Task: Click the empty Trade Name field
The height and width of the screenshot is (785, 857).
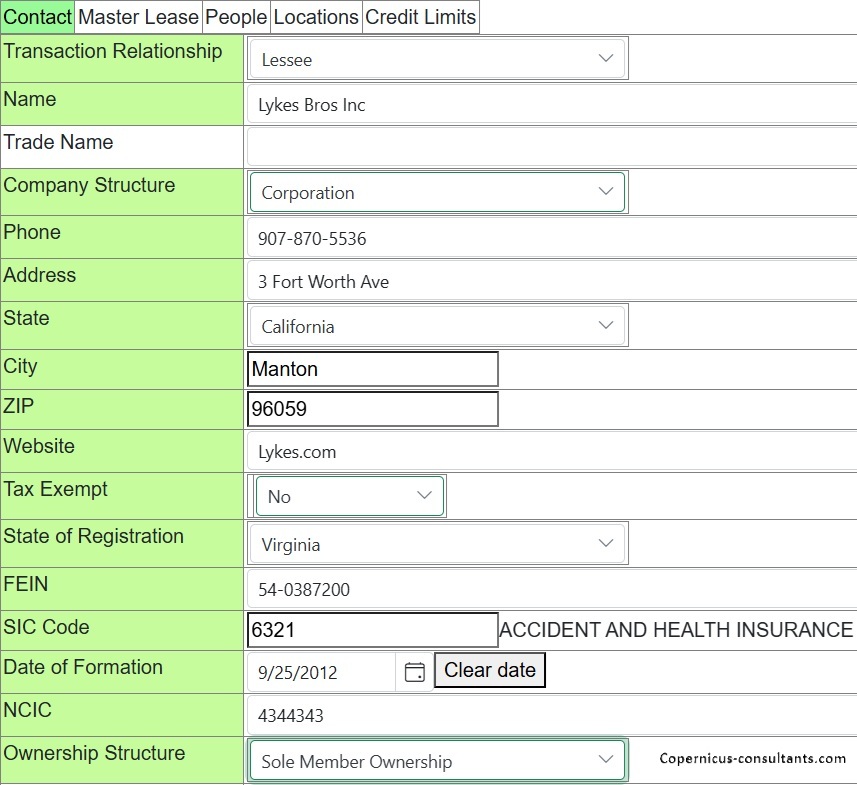Action: (550, 147)
